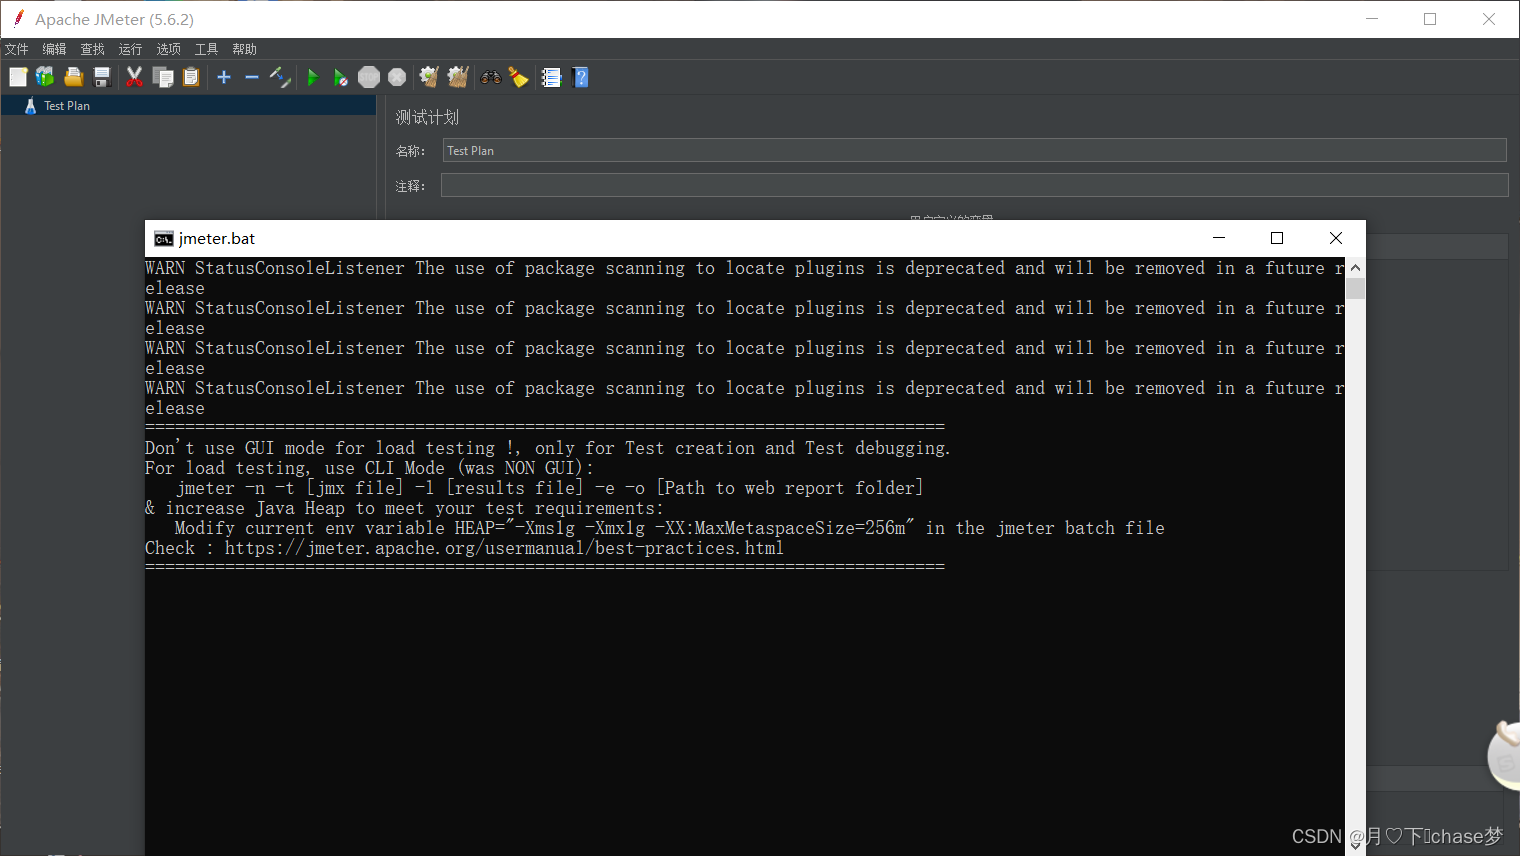Screen dimensions: 1520x856
Task: Reset search with the yellow broom icon
Action: tap(518, 77)
